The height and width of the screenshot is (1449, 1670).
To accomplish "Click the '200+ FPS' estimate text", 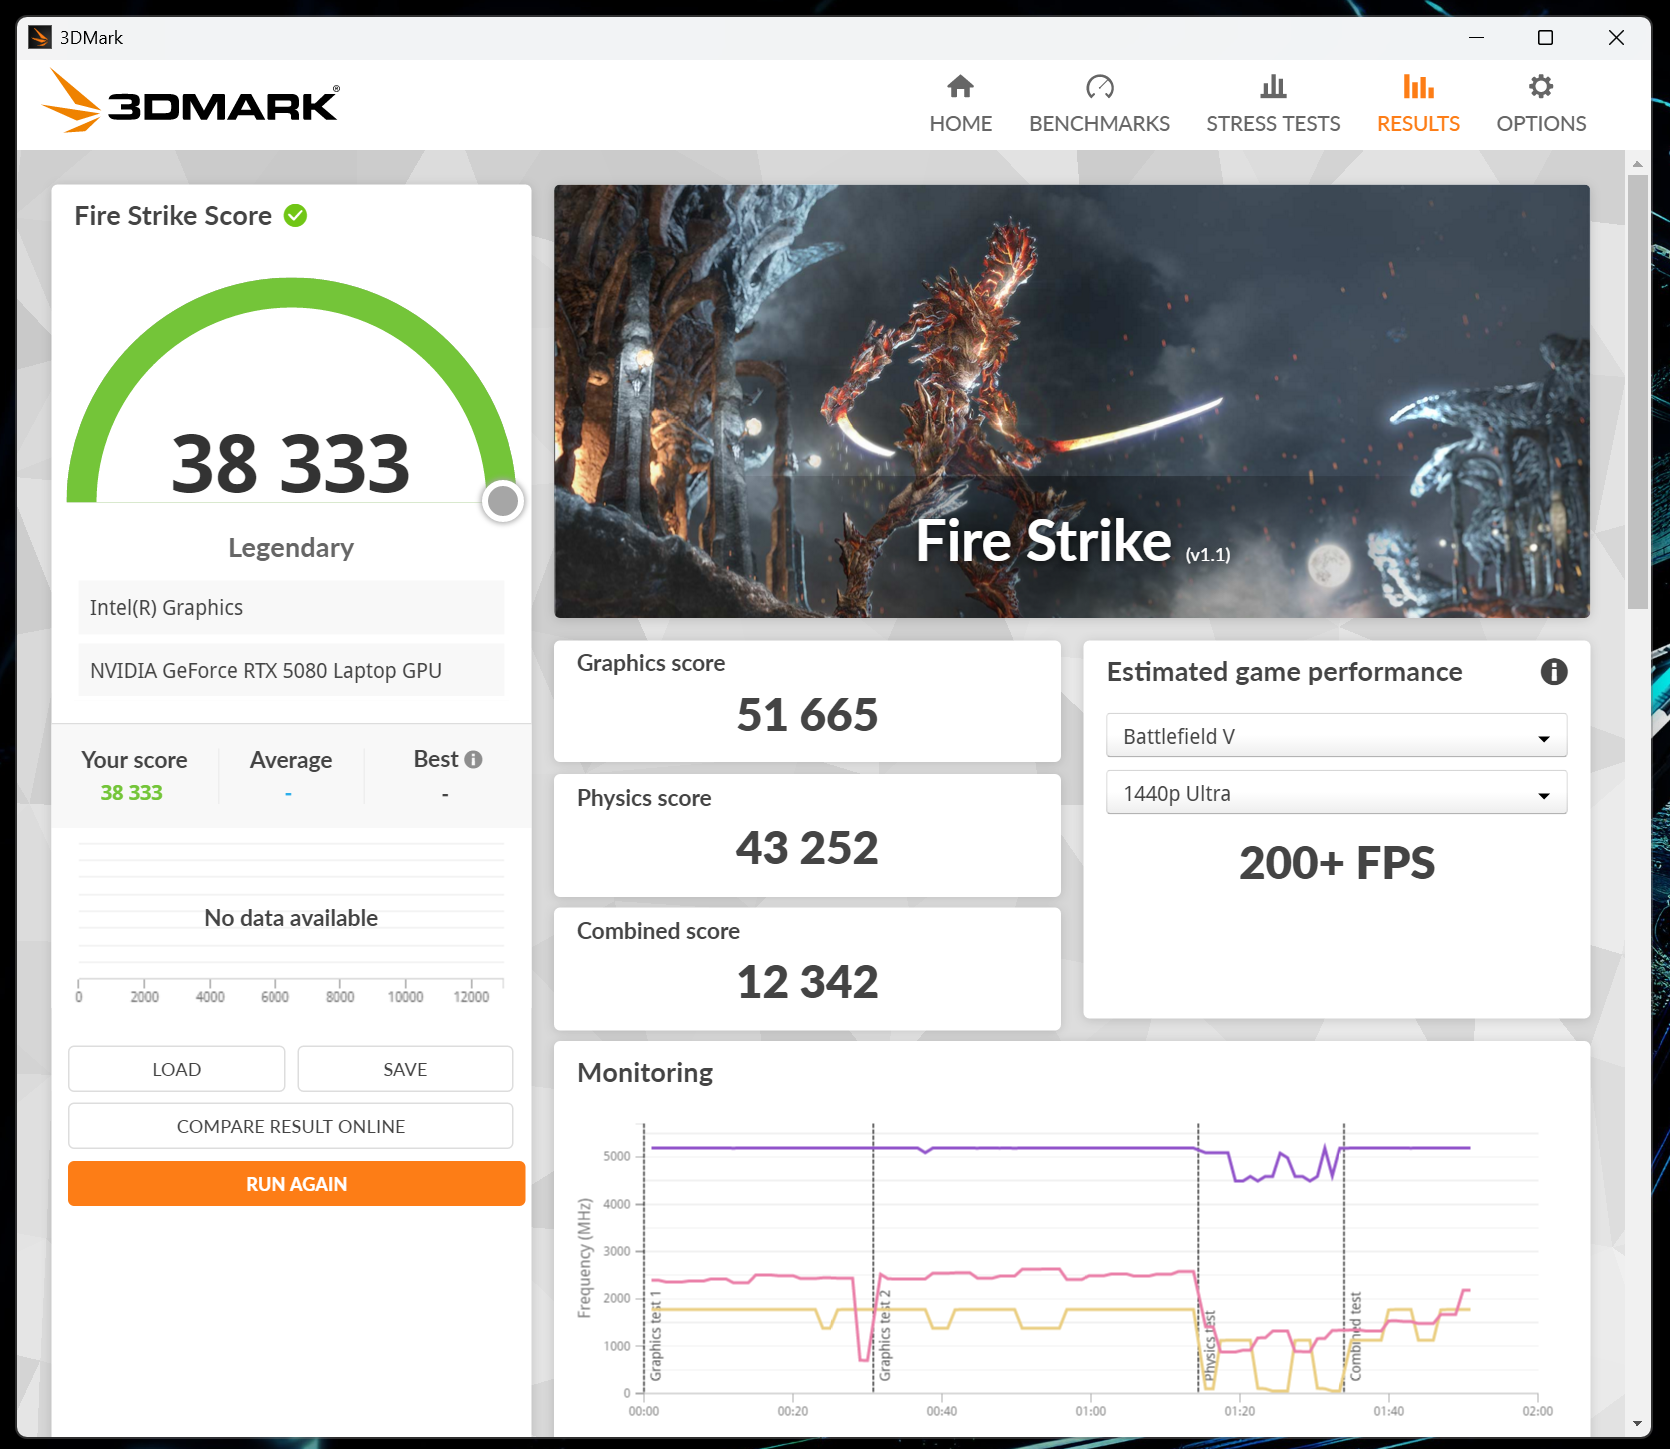I will coord(1337,863).
